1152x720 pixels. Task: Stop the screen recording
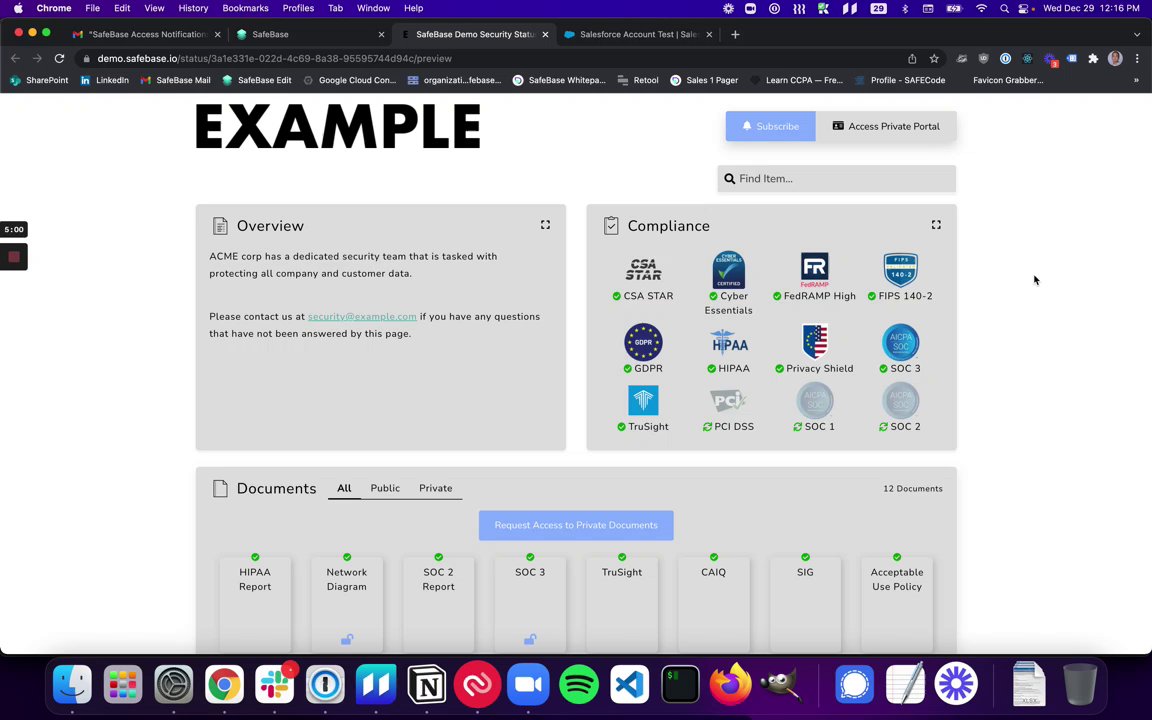coord(13,257)
